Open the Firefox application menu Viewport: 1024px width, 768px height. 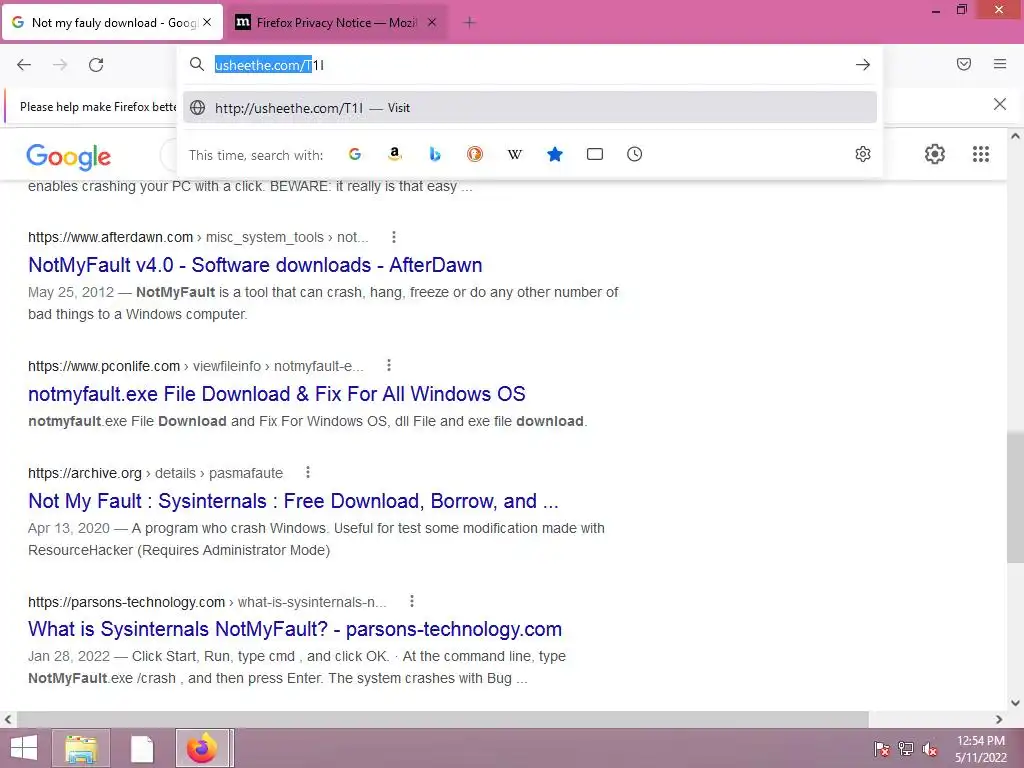tap(1000, 64)
